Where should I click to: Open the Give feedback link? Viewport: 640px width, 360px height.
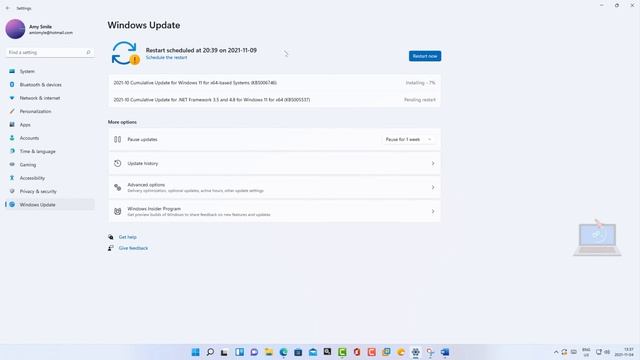pos(133,248)
